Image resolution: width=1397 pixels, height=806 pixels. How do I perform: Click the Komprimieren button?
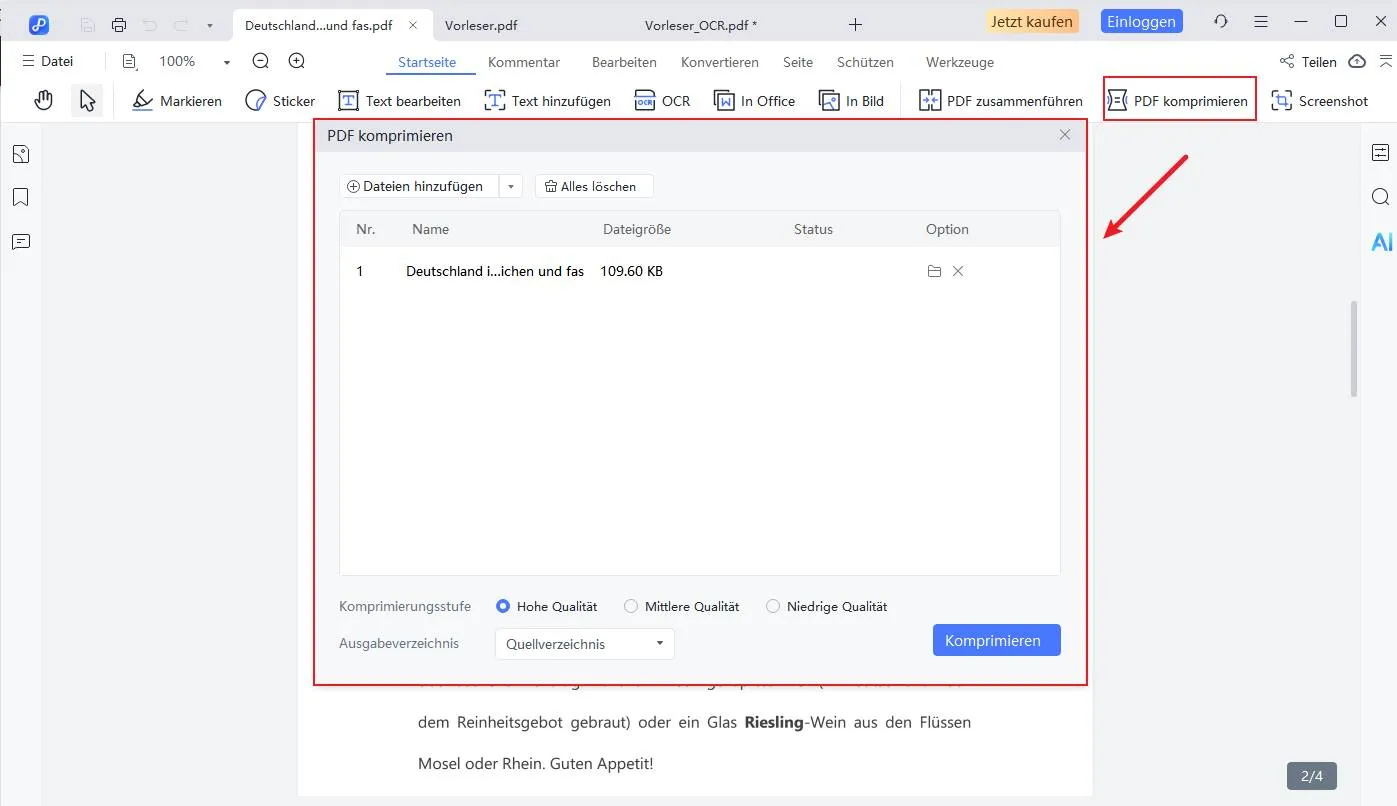[x=996, y=641]
